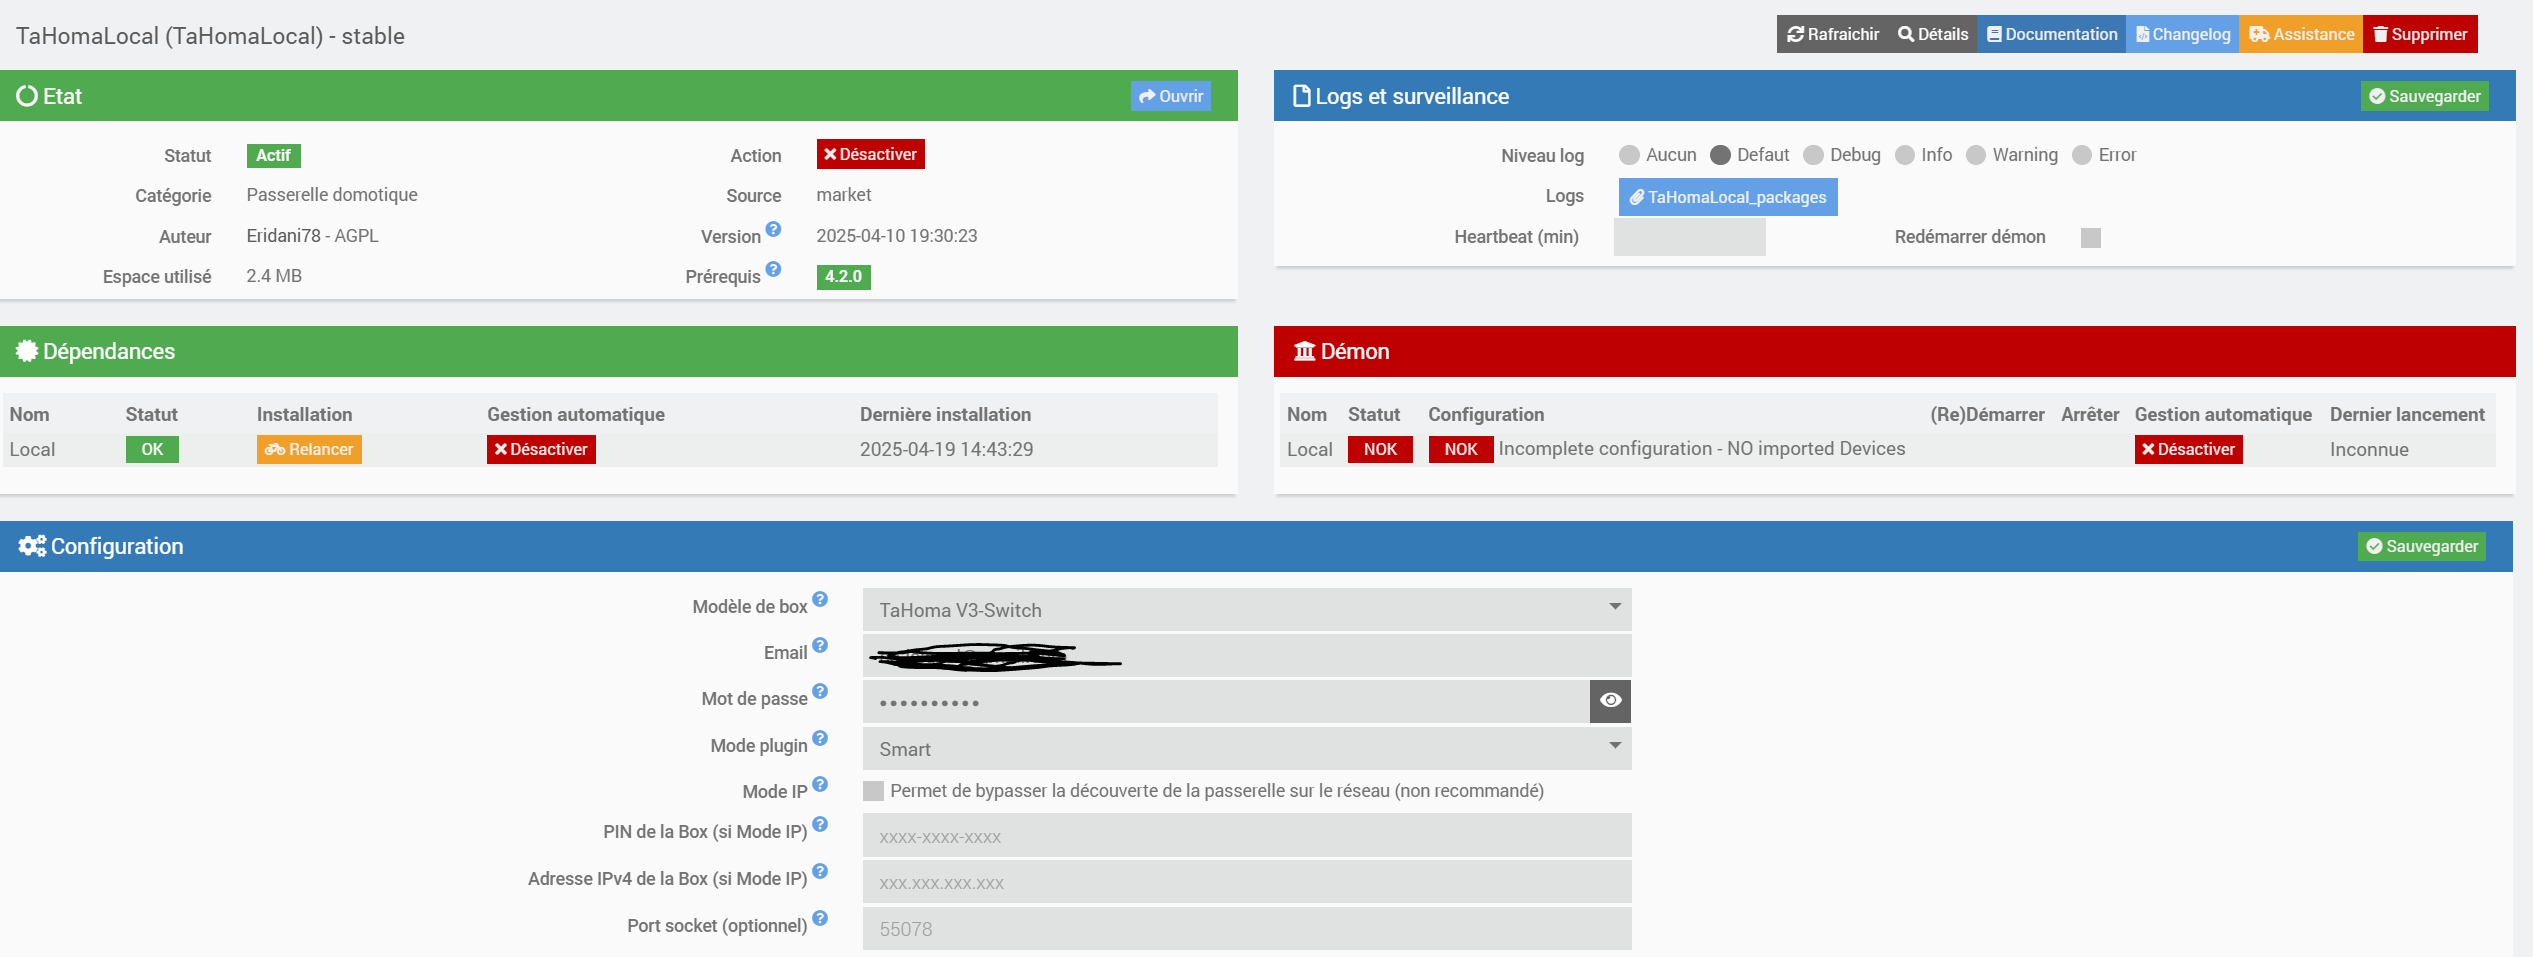Image resolution: width=2533 pixels, height=957 pixels.
Task: Select the Error log level
Action: coord(2082,155)
